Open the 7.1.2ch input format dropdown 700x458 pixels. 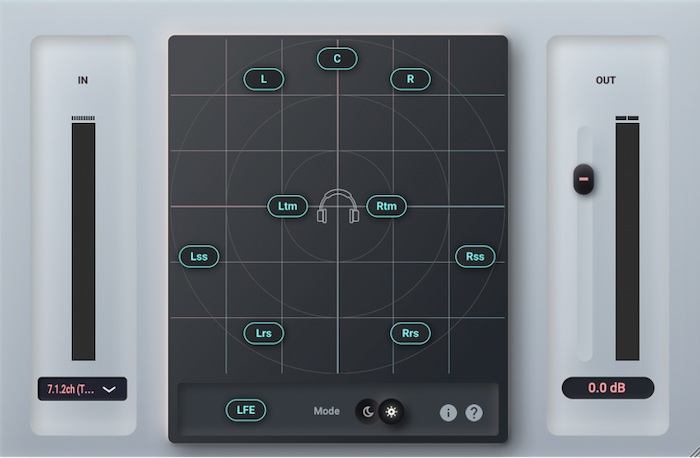(x=83, y=388)
